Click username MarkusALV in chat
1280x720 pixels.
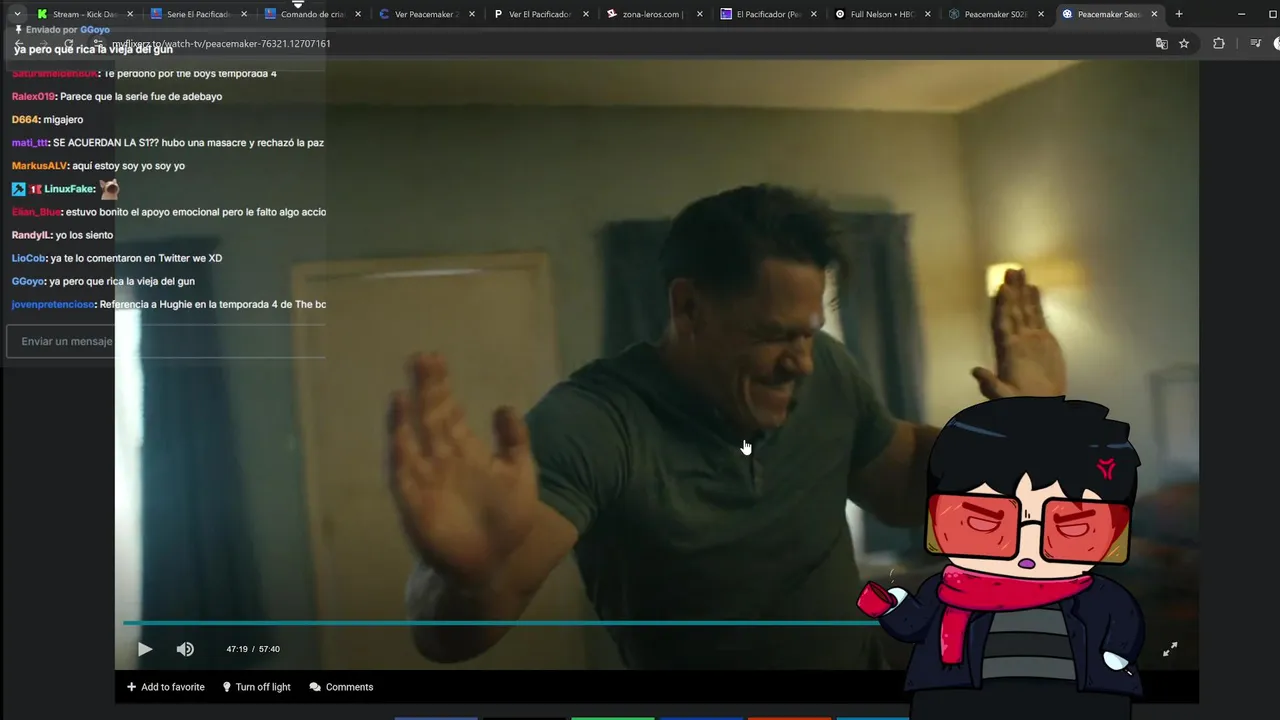pyautogui.click(x=39, y=166)
